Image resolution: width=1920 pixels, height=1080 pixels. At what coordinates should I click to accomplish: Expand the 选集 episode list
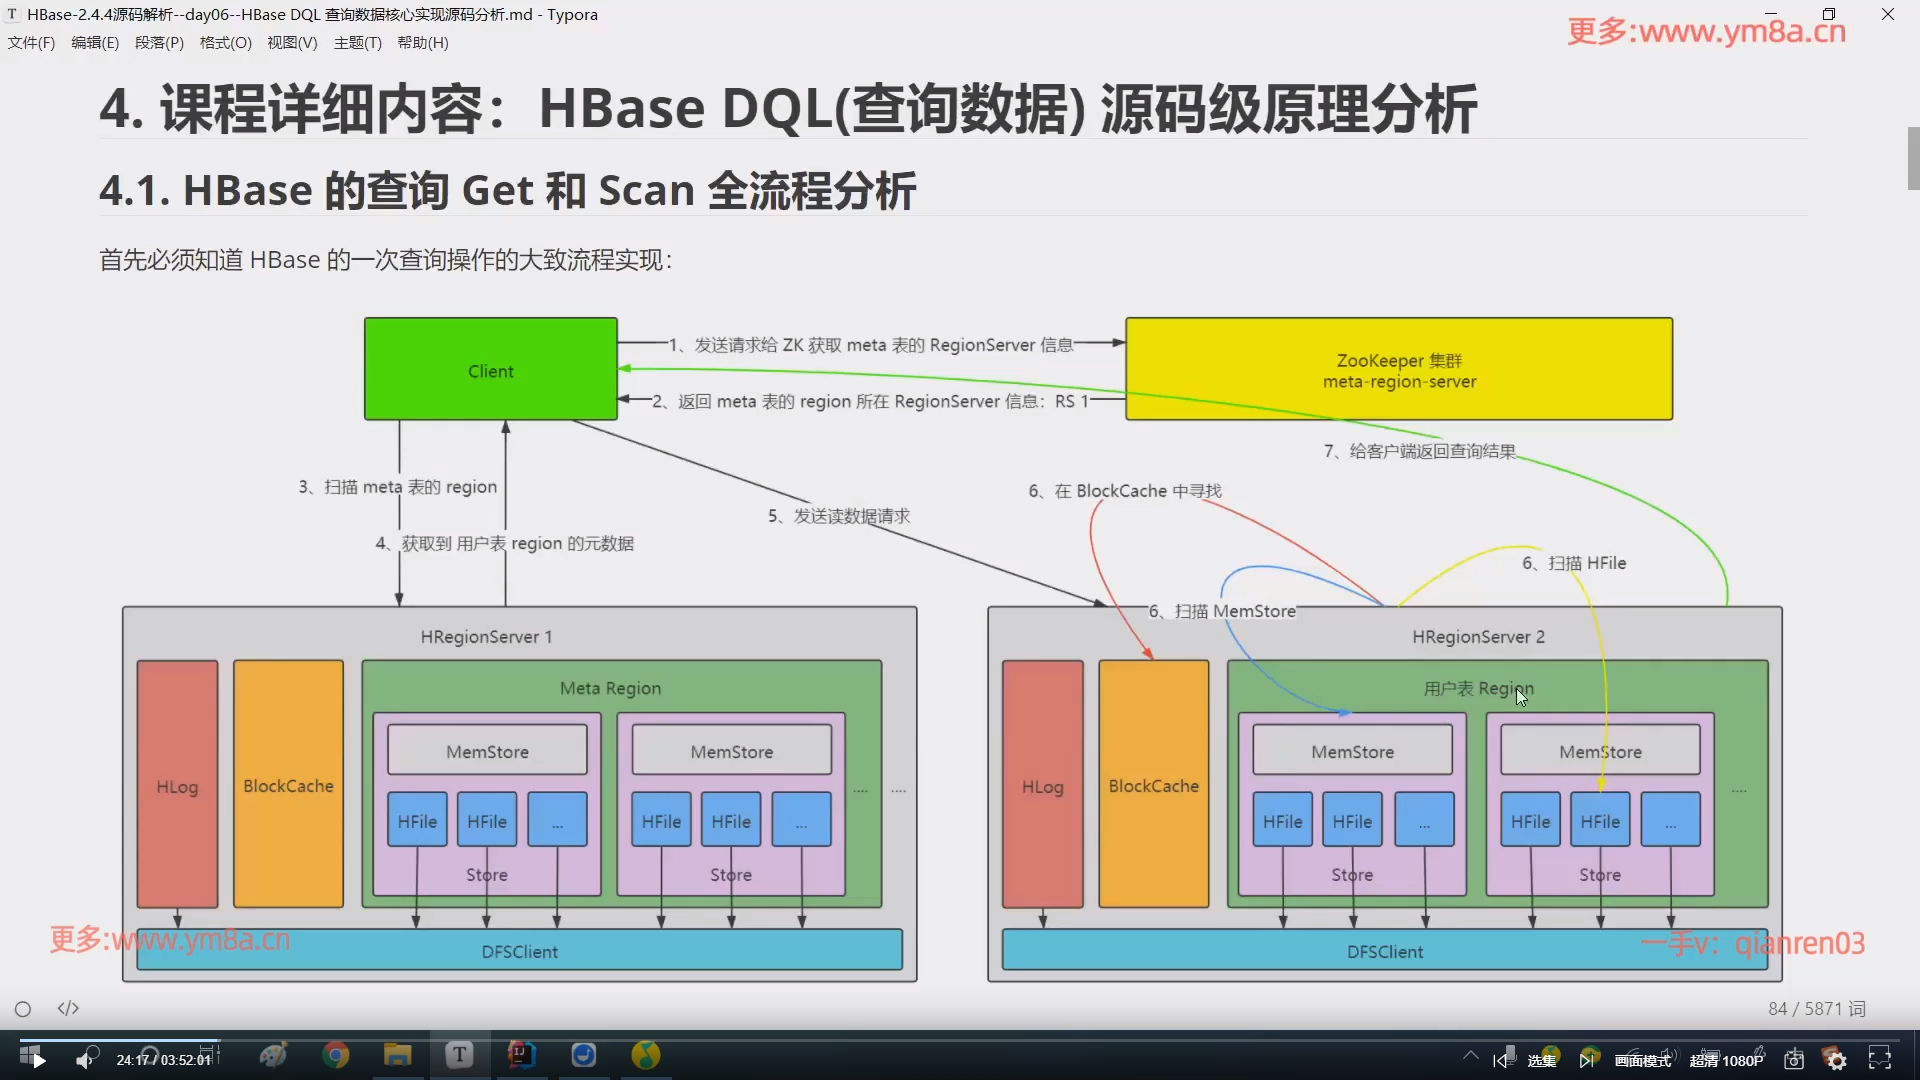point(1541,1060)
